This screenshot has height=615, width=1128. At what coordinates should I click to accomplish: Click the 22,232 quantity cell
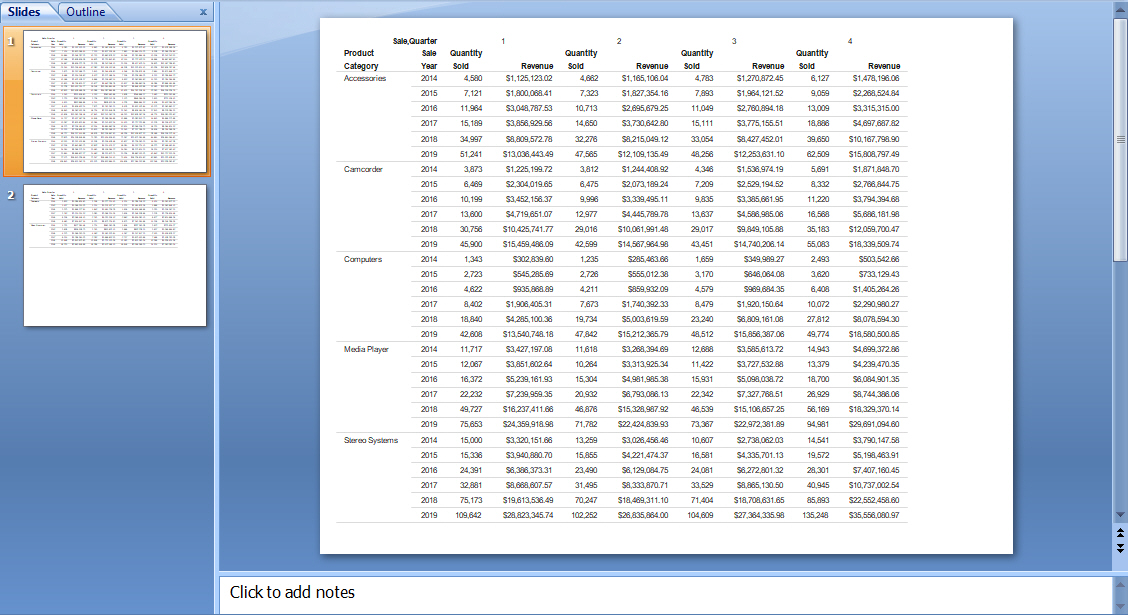coord(471,394)
